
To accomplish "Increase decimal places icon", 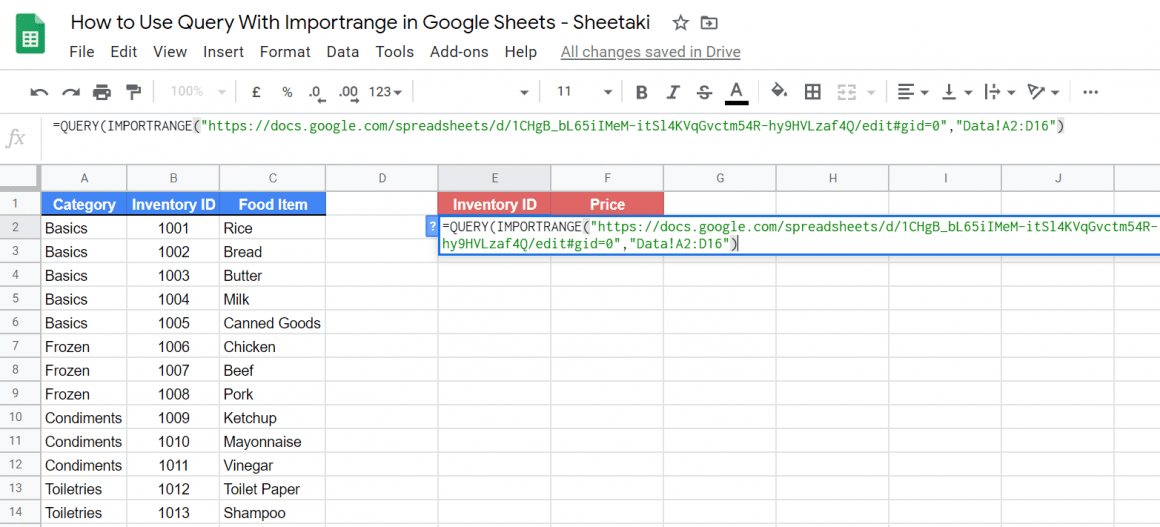I will click(x=348, y=93).
